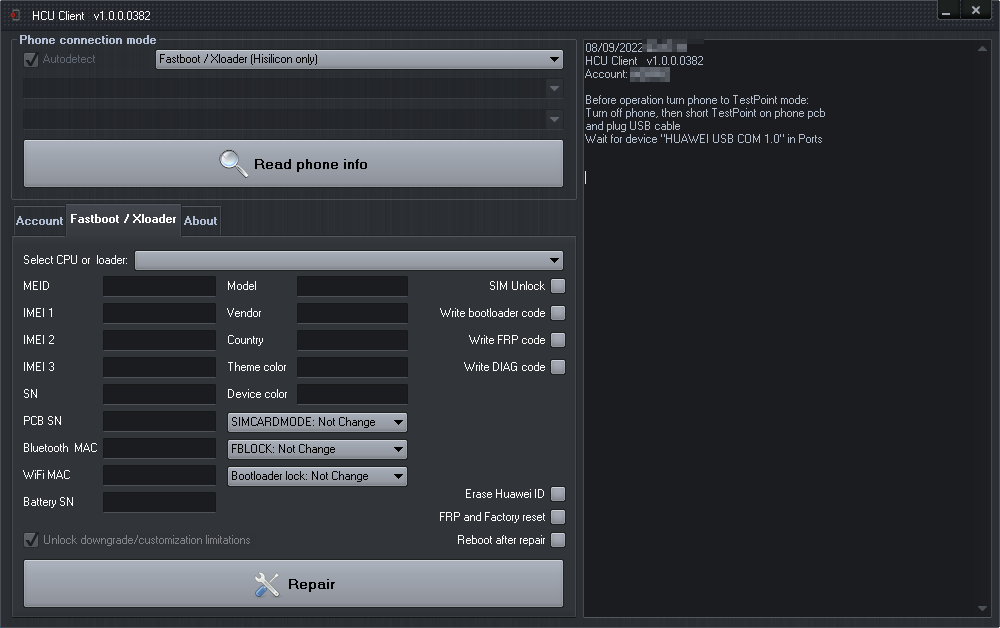Click the Country input field
Viewport: 1000px width, 628px height.
tap(352, 340)
